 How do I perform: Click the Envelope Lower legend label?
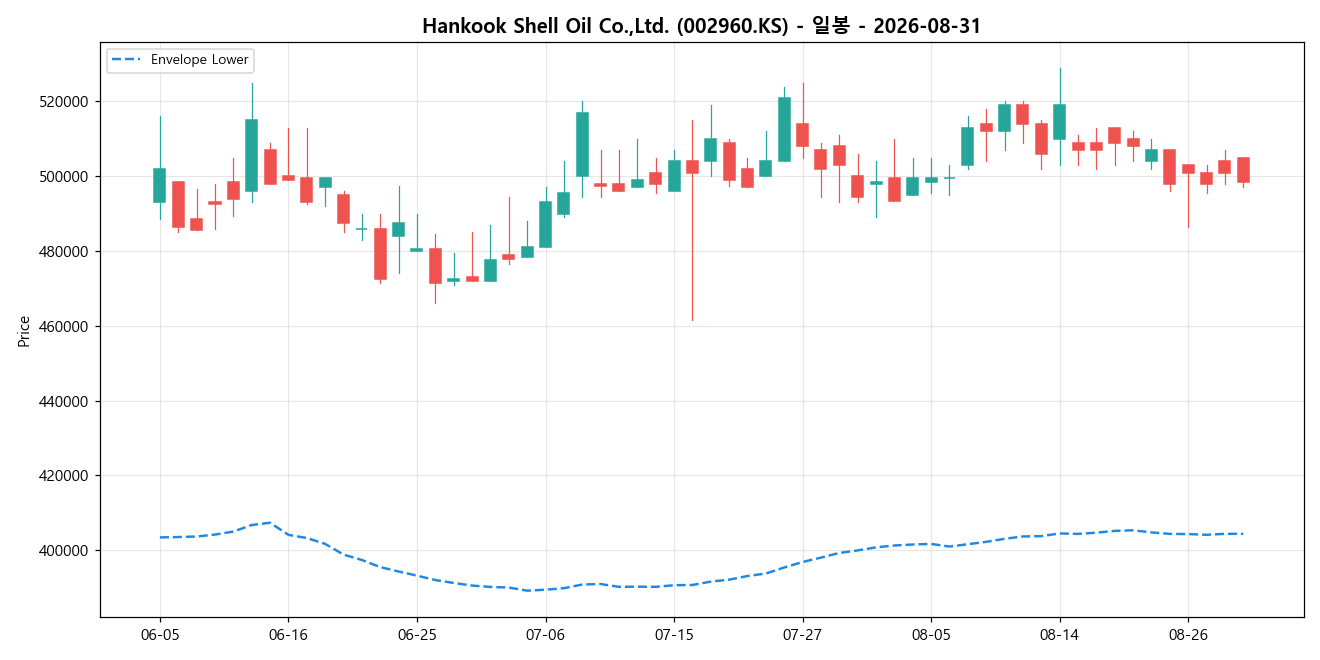coord(199,60)
